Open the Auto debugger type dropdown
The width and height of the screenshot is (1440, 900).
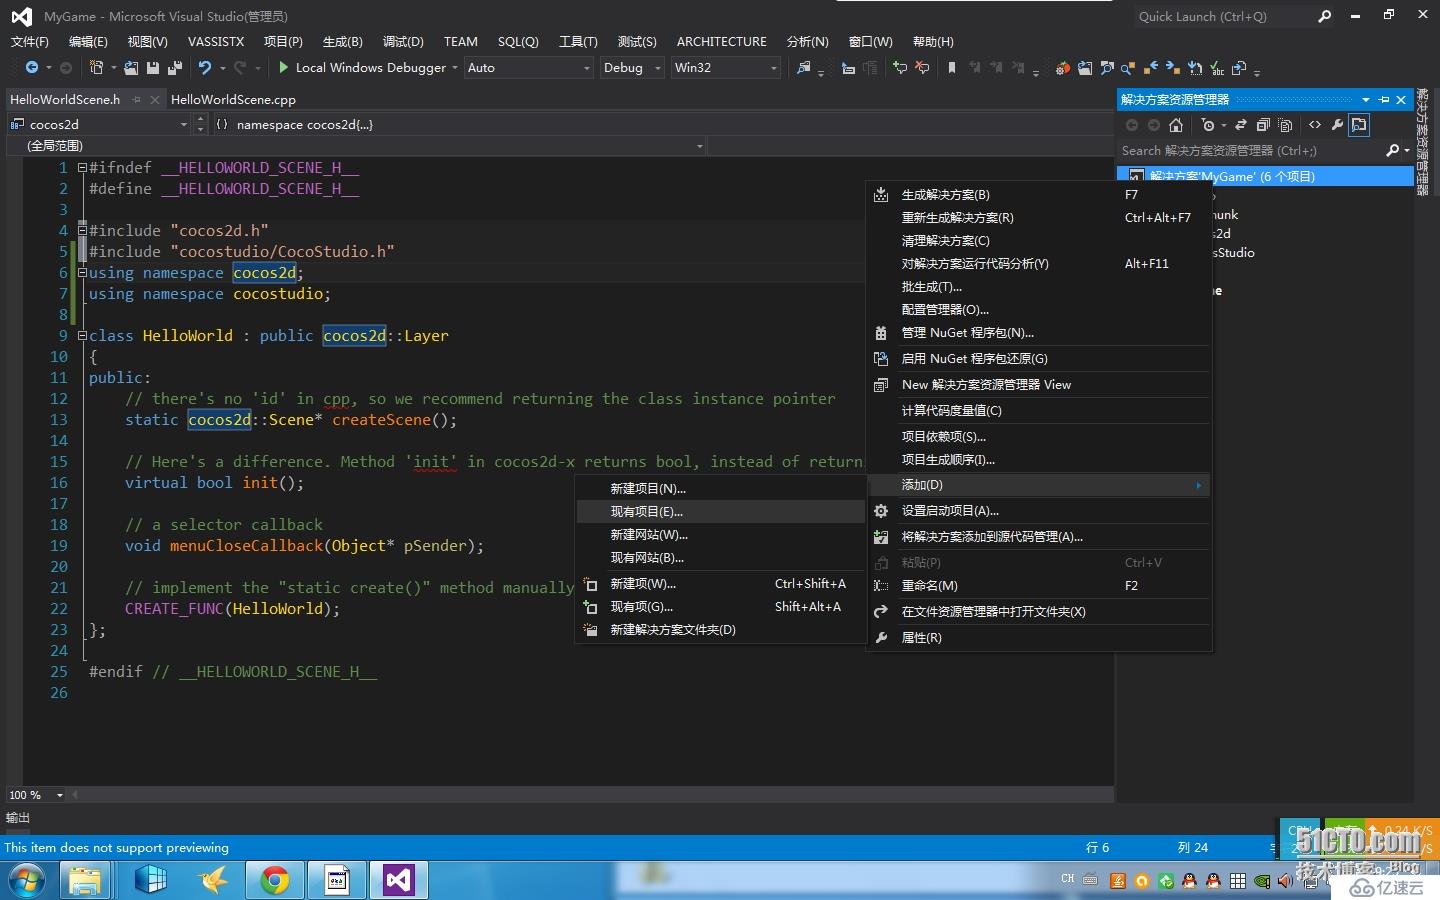tap(529, 67)
